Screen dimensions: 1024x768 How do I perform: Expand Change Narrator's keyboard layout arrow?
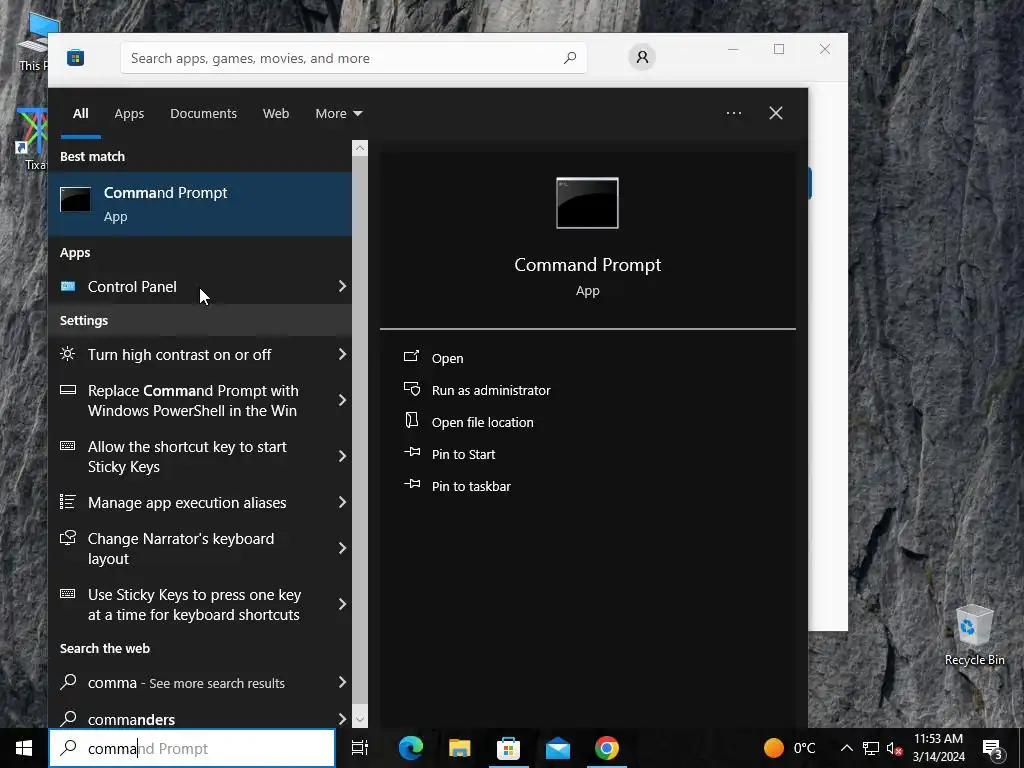click(x=342, y=548)
